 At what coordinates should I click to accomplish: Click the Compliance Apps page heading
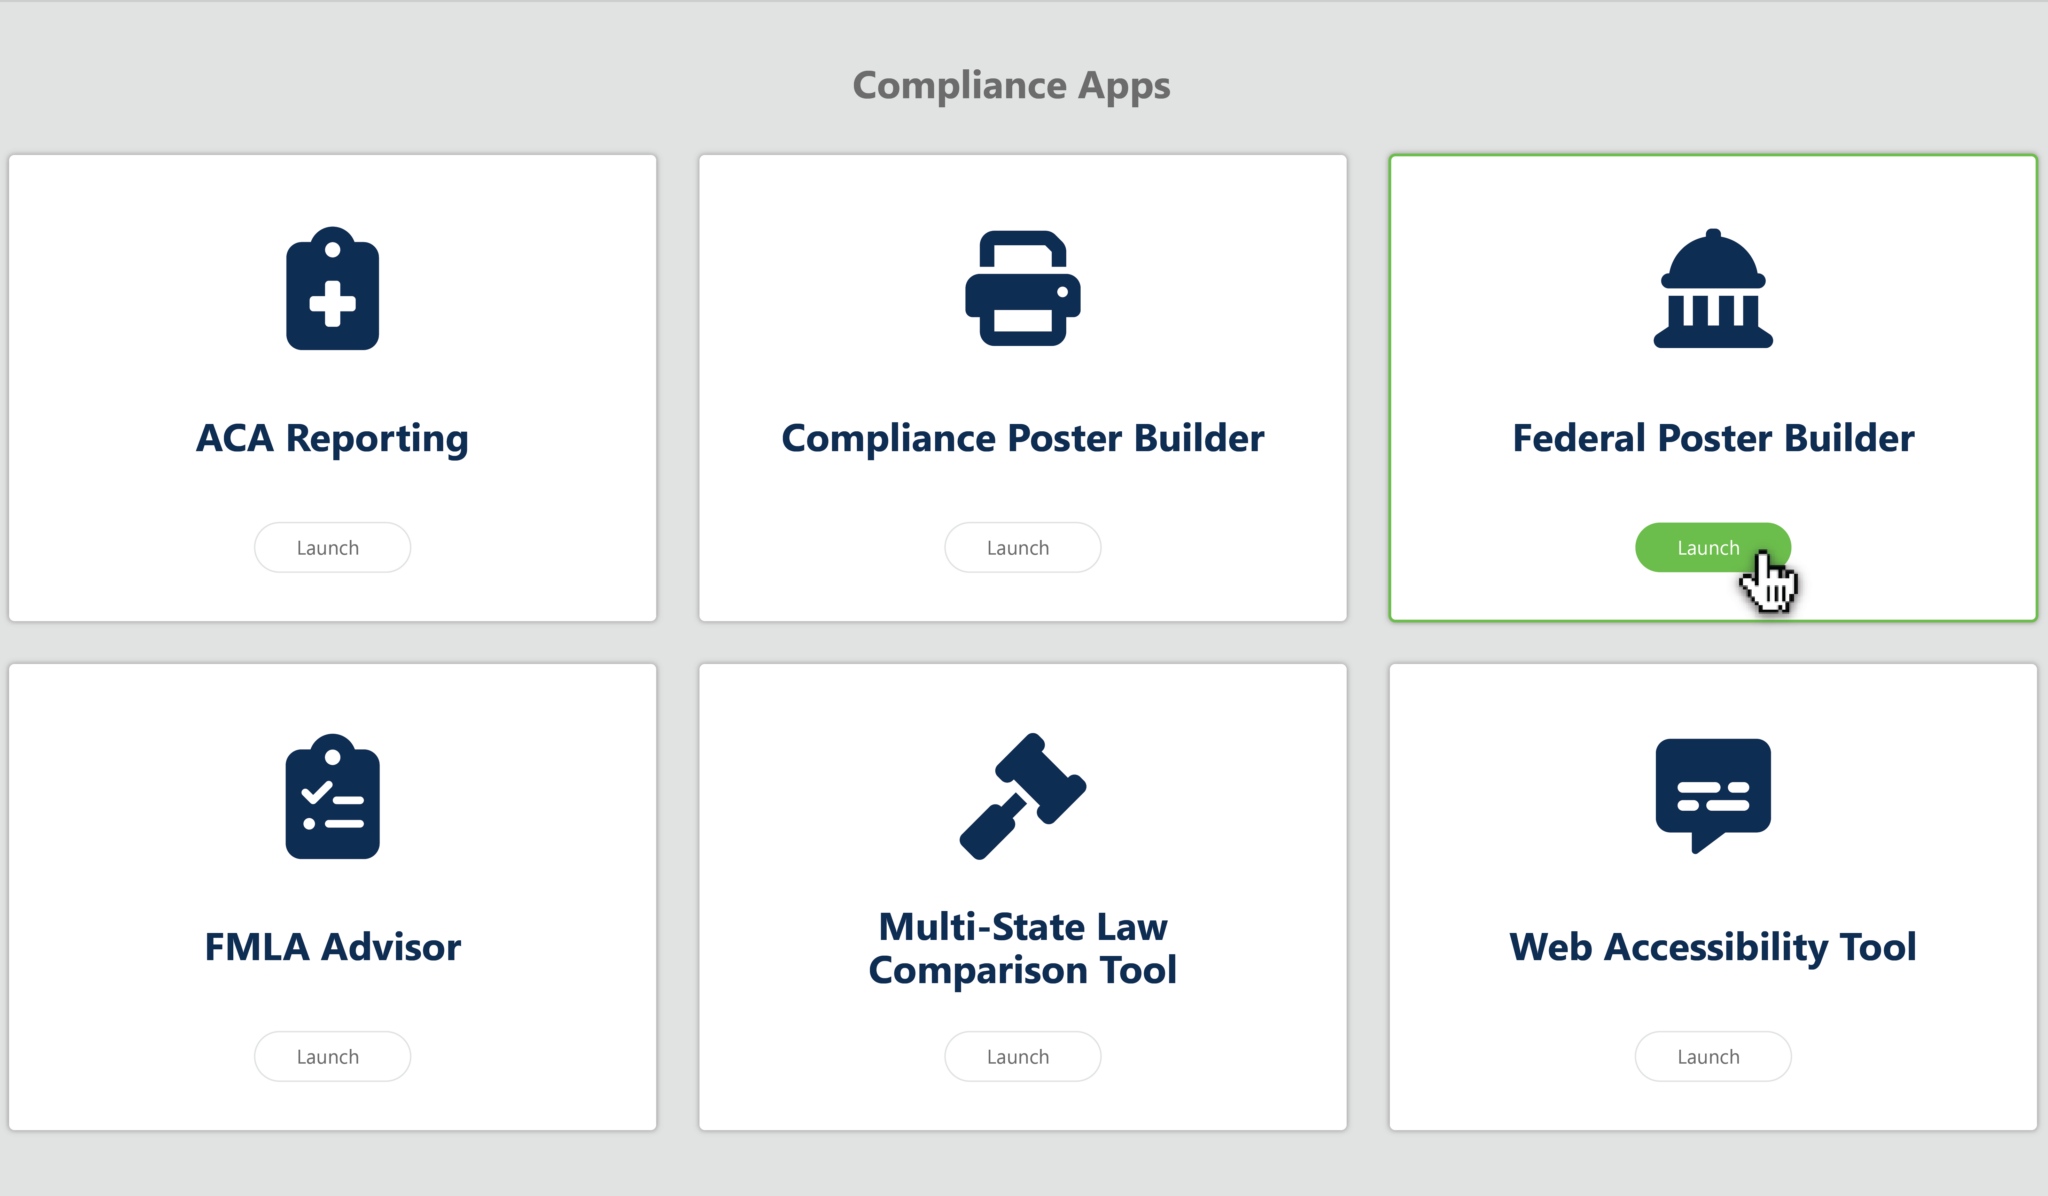click(1011, 86)
